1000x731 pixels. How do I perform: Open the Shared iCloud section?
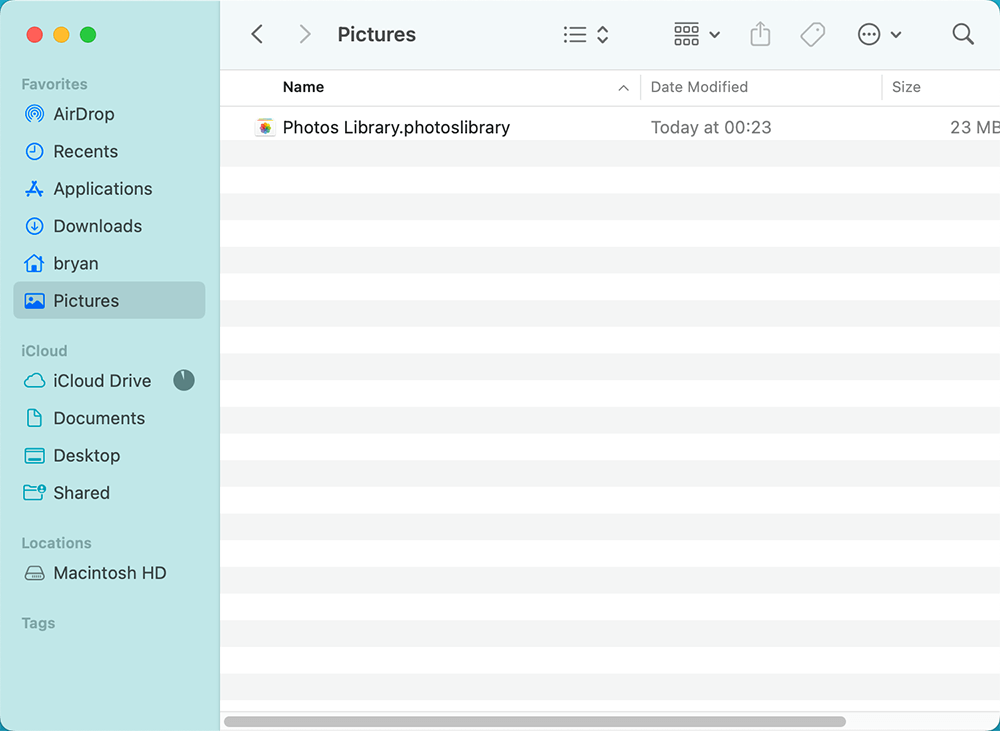81,493
